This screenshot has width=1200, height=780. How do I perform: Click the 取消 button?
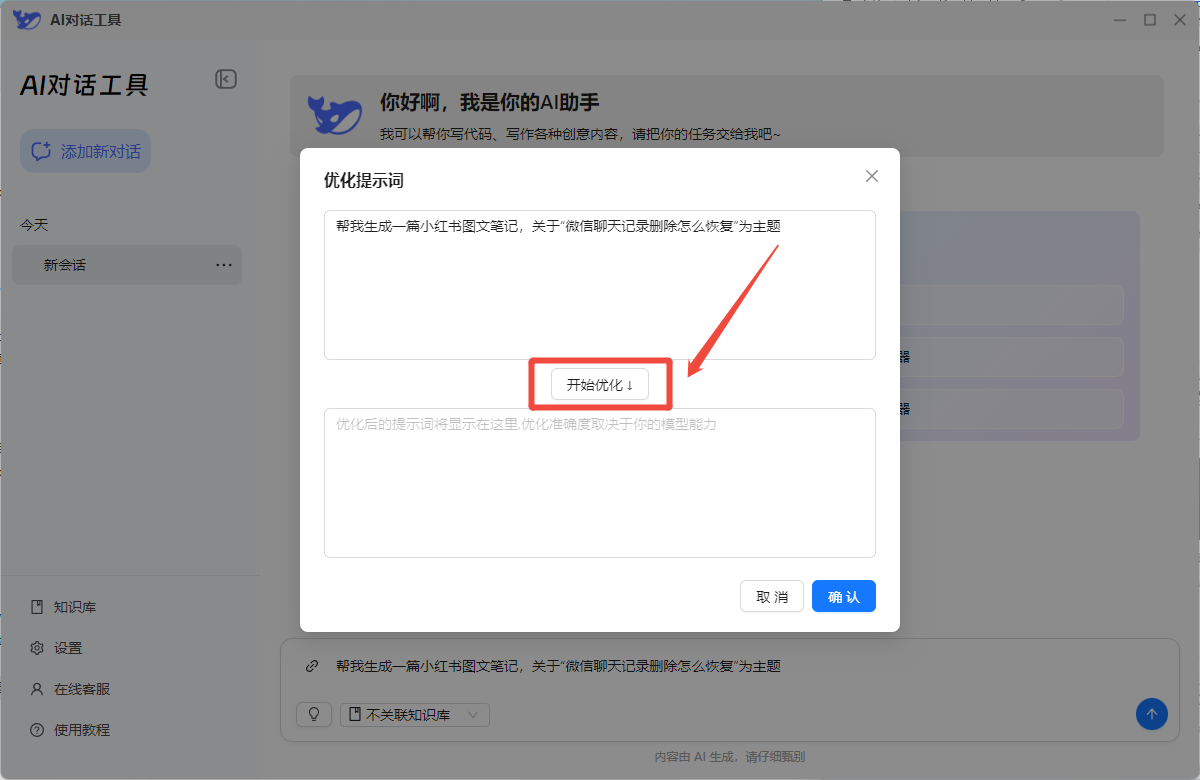(x=772, y=597)
